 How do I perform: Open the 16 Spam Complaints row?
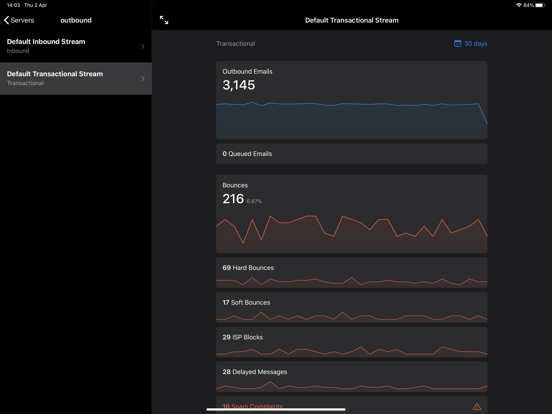pos(352,405)
